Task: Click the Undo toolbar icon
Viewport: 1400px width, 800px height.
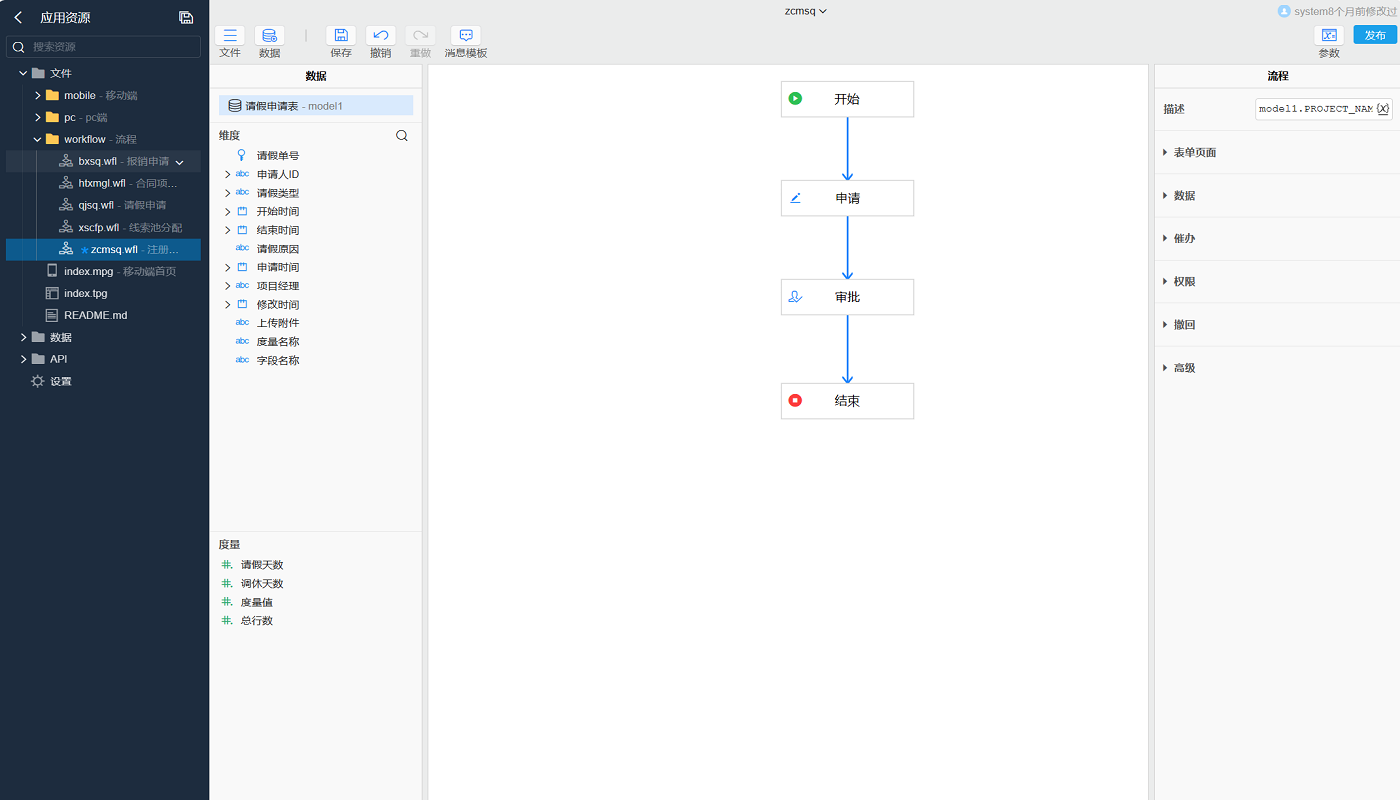Action: 380,36
